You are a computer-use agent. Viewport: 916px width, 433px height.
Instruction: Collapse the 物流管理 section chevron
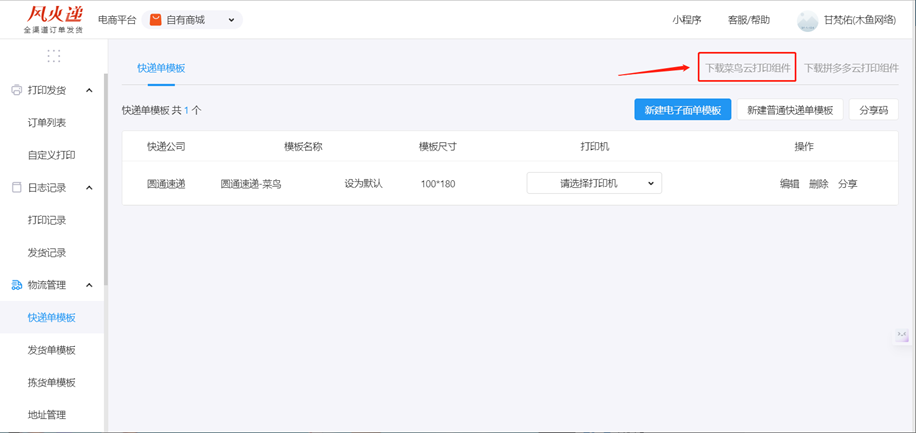(x=89, y=285)
